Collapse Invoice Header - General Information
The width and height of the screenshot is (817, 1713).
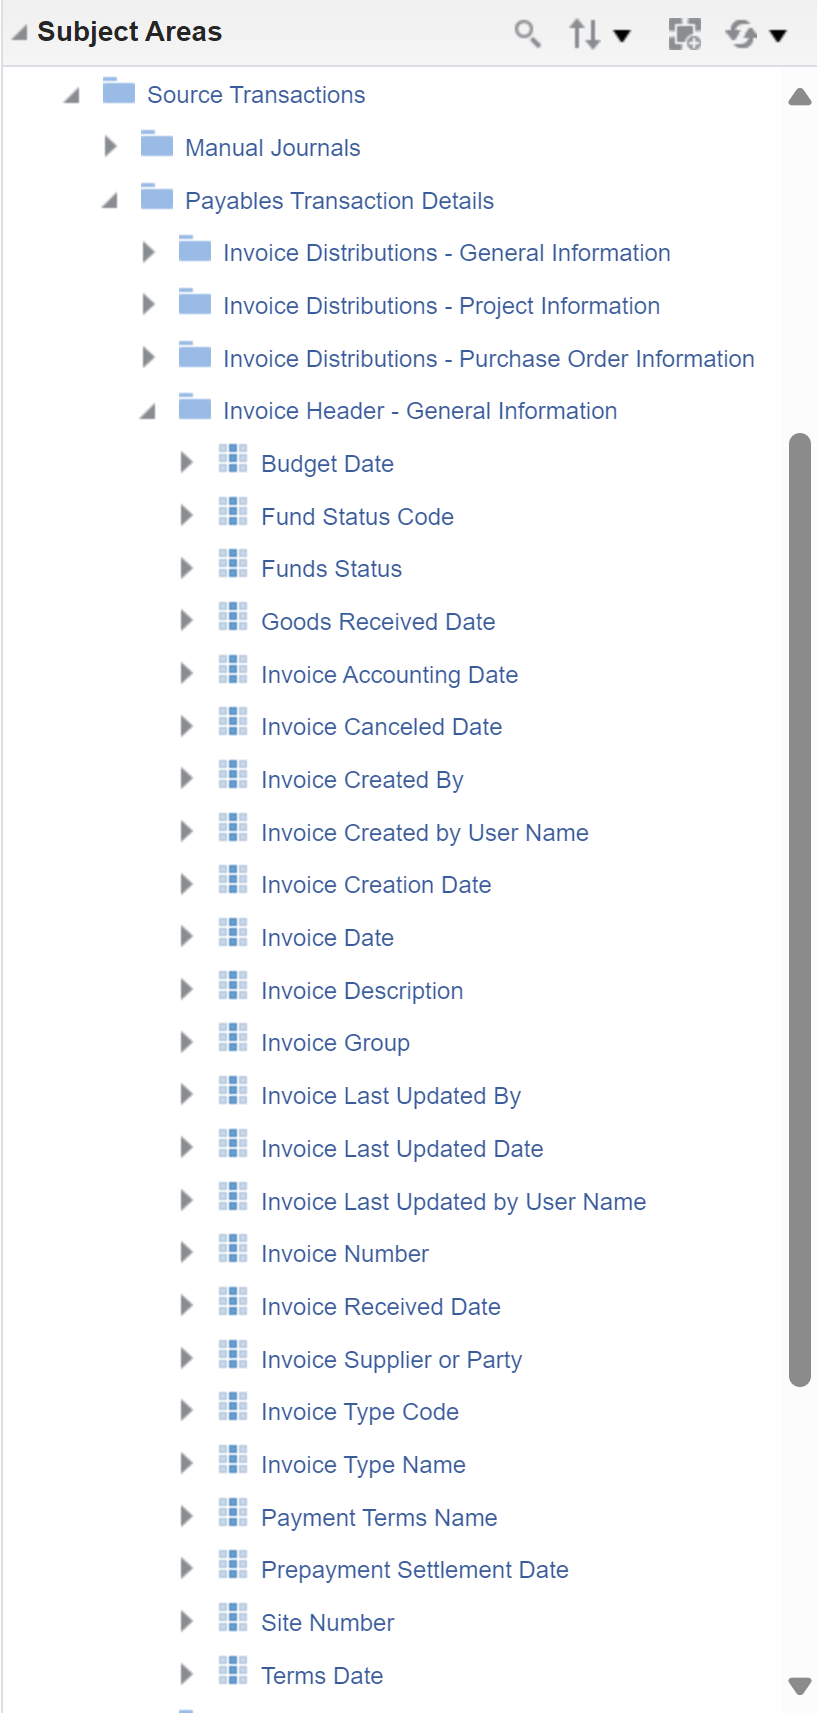pos(147,412)
